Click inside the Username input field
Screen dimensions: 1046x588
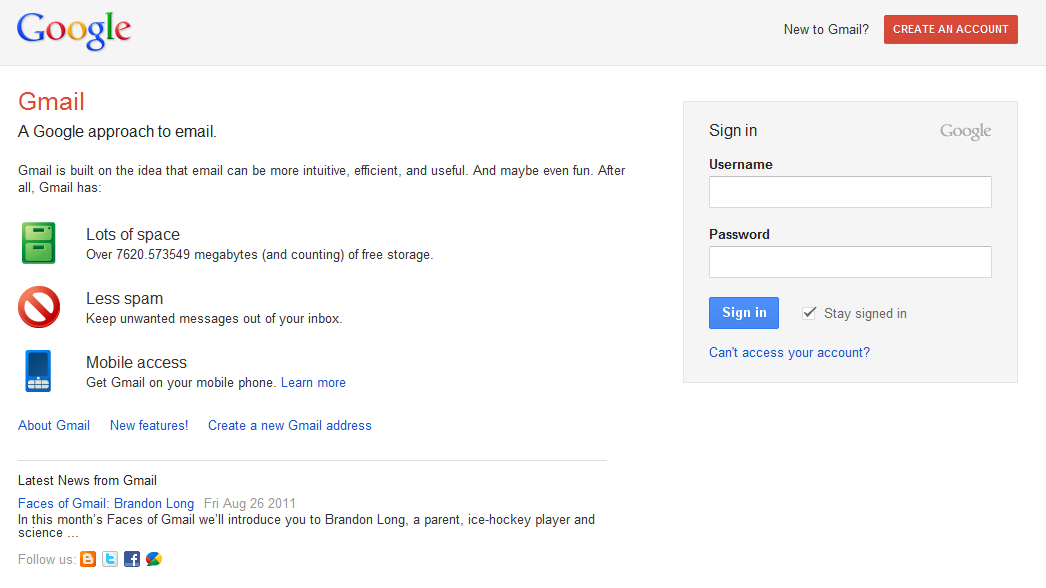[x=849, y=191]
